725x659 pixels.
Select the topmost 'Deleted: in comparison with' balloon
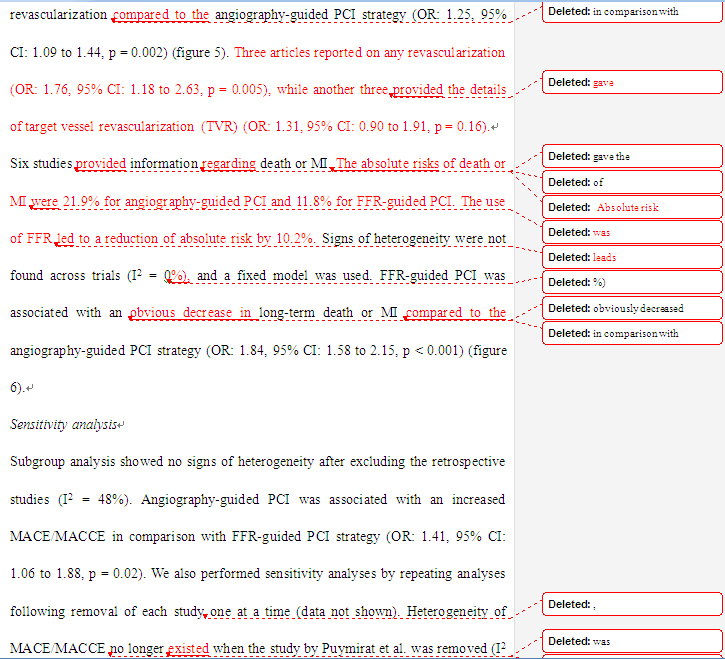(631, 12)
